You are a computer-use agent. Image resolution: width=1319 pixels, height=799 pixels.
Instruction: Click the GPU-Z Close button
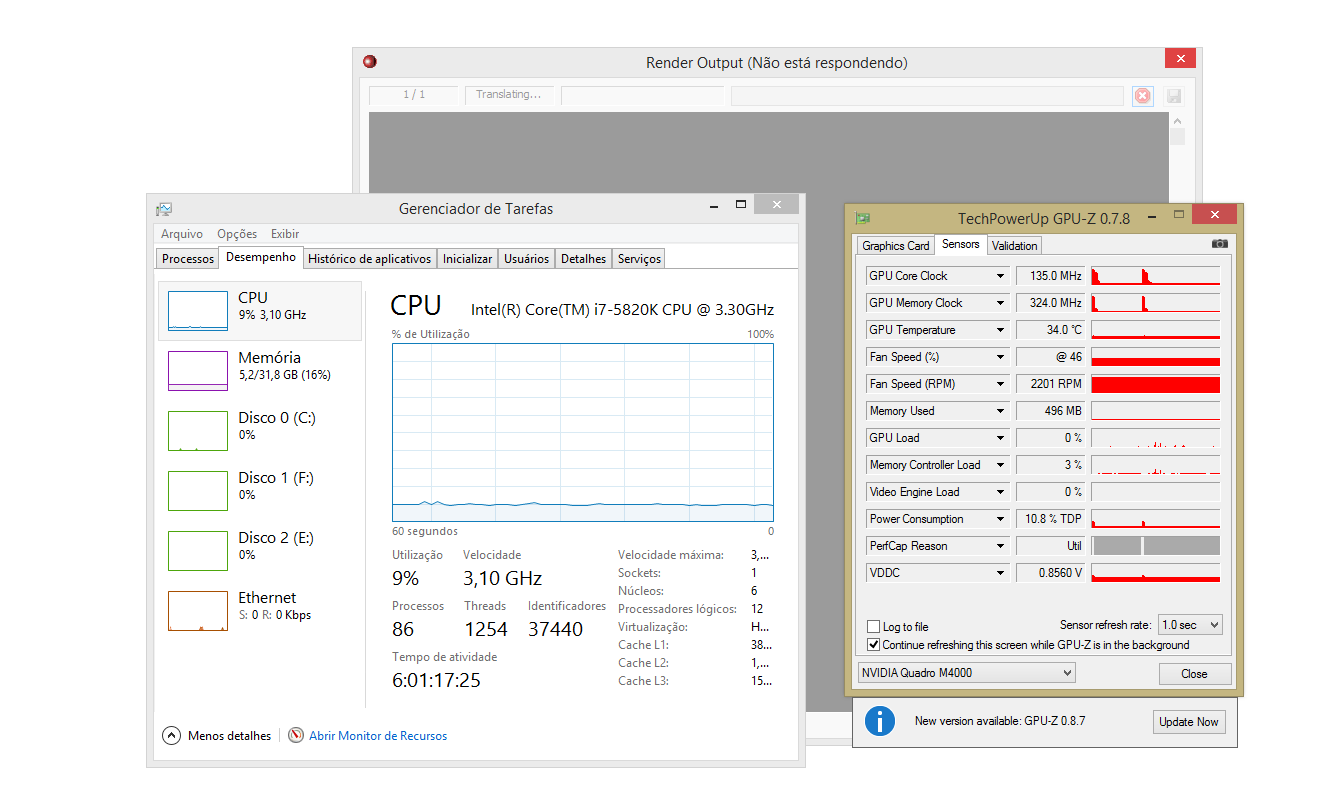[1195, 674]
